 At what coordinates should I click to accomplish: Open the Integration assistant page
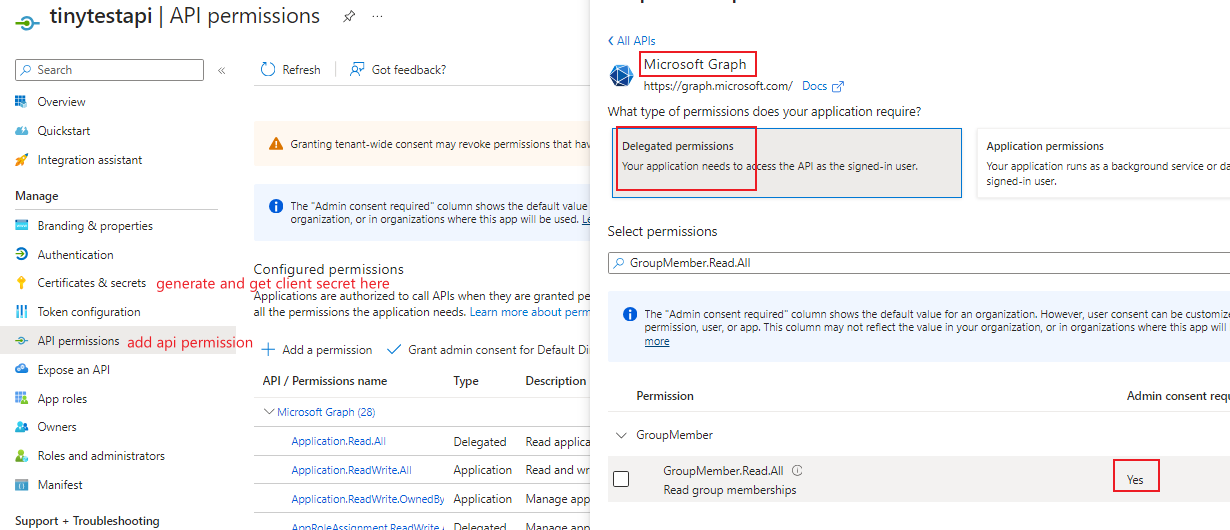[x=90, y=160]
